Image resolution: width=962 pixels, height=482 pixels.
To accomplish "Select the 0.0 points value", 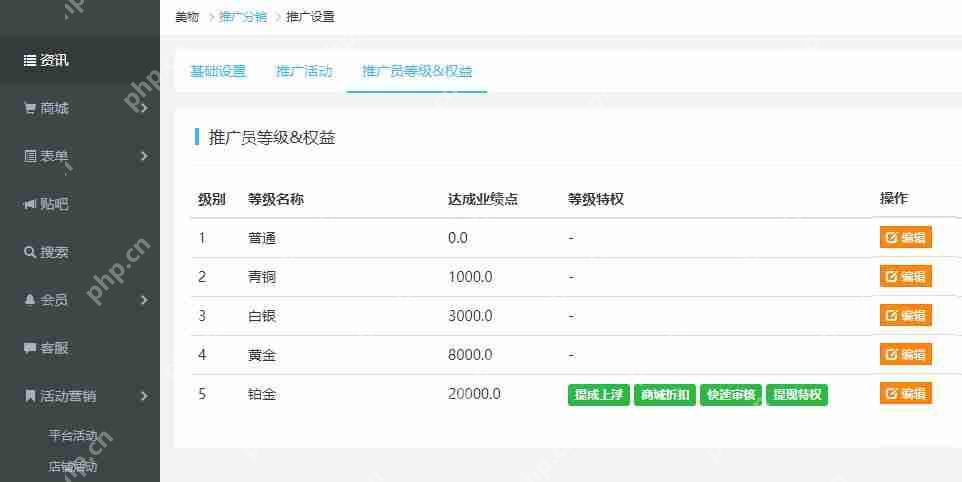I will [458, 238].
